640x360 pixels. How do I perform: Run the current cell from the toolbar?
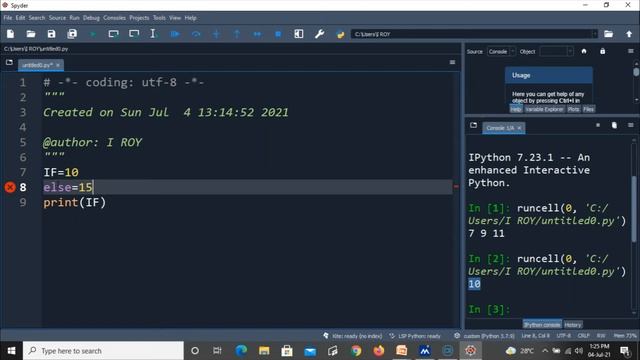(113, 34)
